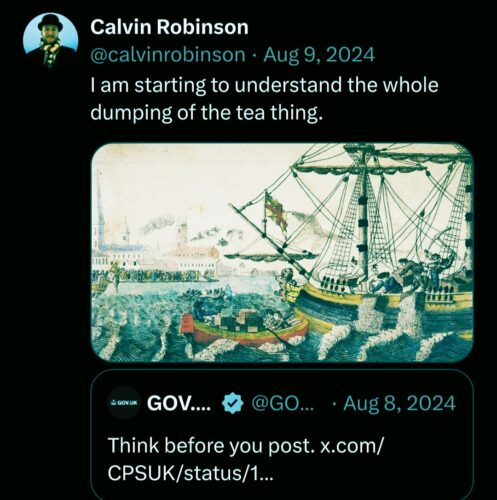Visit the @calvinrobinson handle link
497x500 pixels.
168,55
